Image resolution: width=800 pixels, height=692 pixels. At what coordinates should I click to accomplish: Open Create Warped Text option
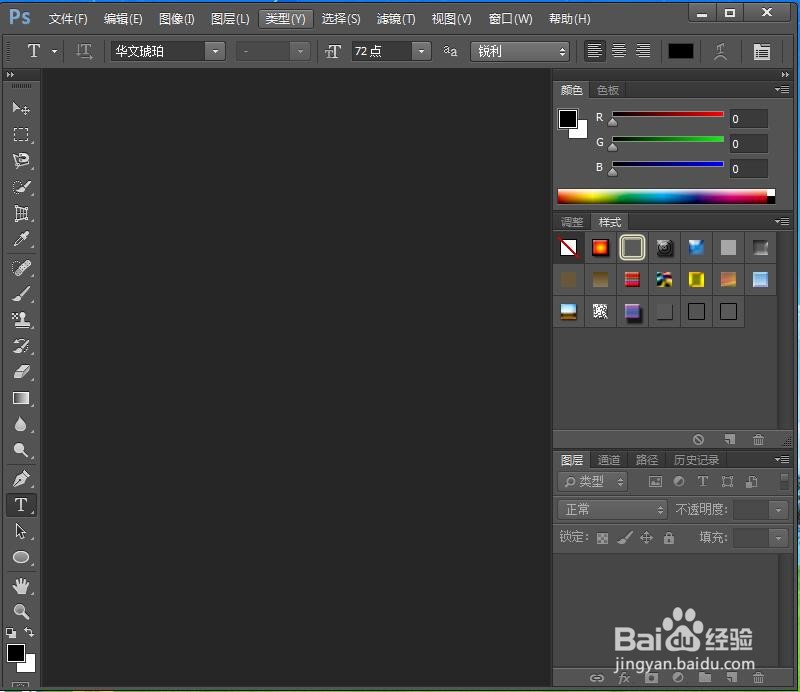point(720,51)
